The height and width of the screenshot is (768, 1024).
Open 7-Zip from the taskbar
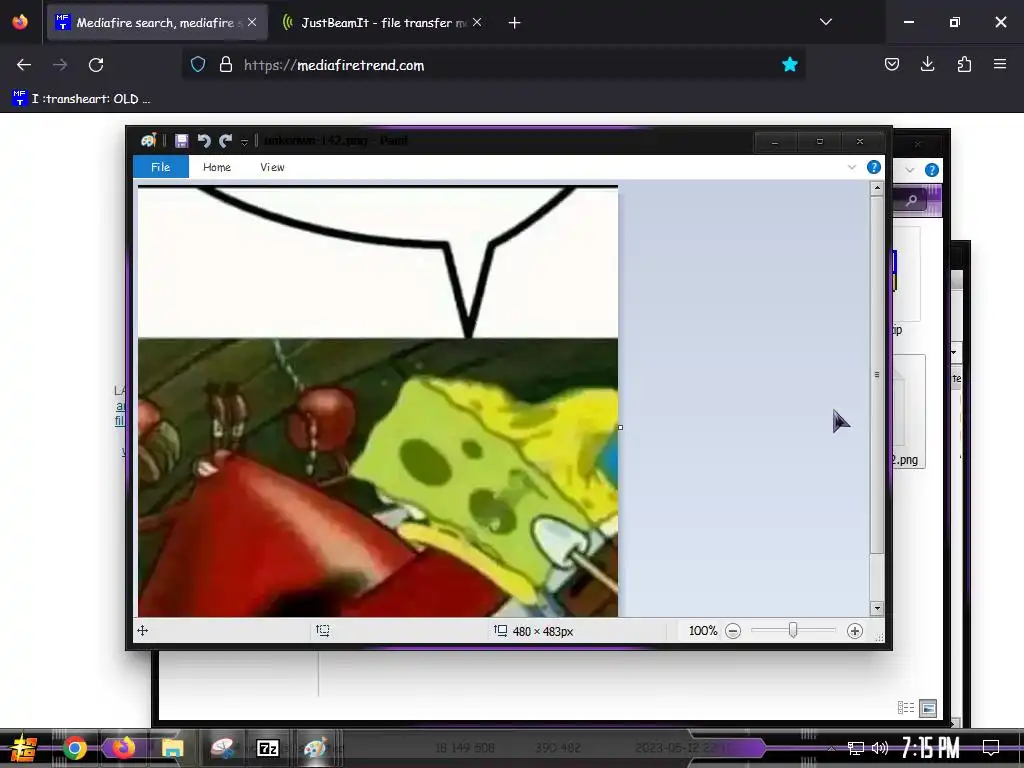pos(268,748)
